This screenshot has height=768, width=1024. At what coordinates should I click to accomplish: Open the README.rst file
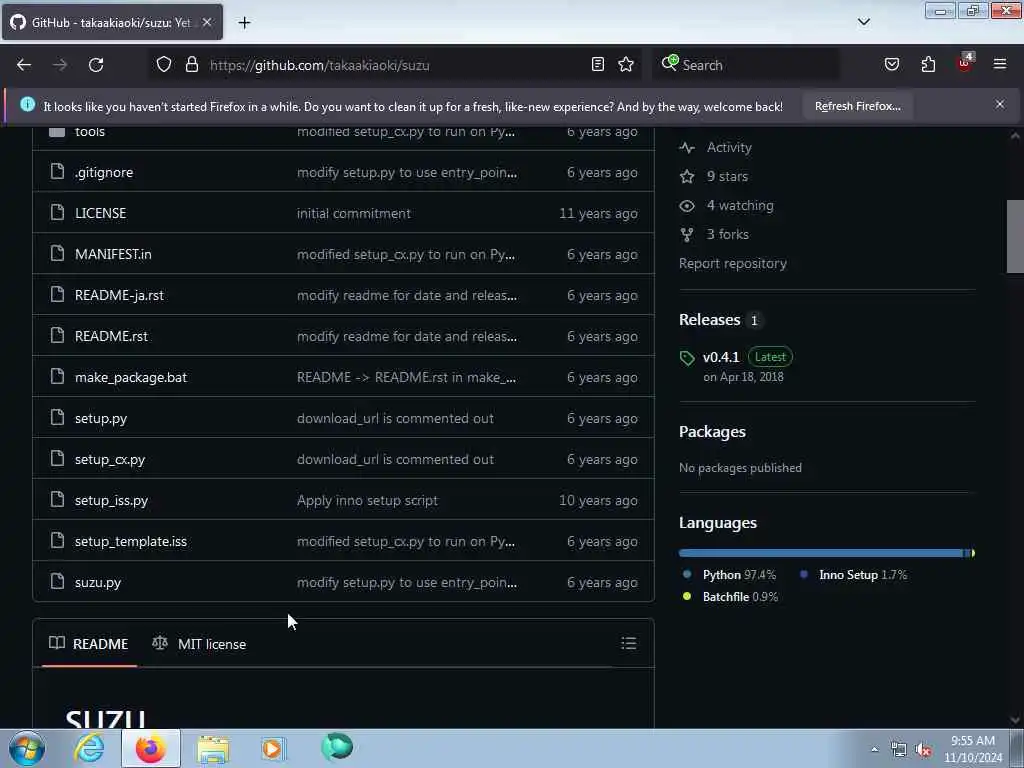(x=111, y=336)
